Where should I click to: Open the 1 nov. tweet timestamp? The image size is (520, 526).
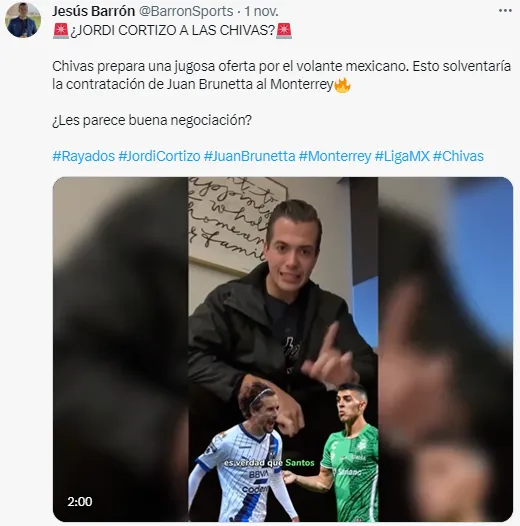[261, 11]
